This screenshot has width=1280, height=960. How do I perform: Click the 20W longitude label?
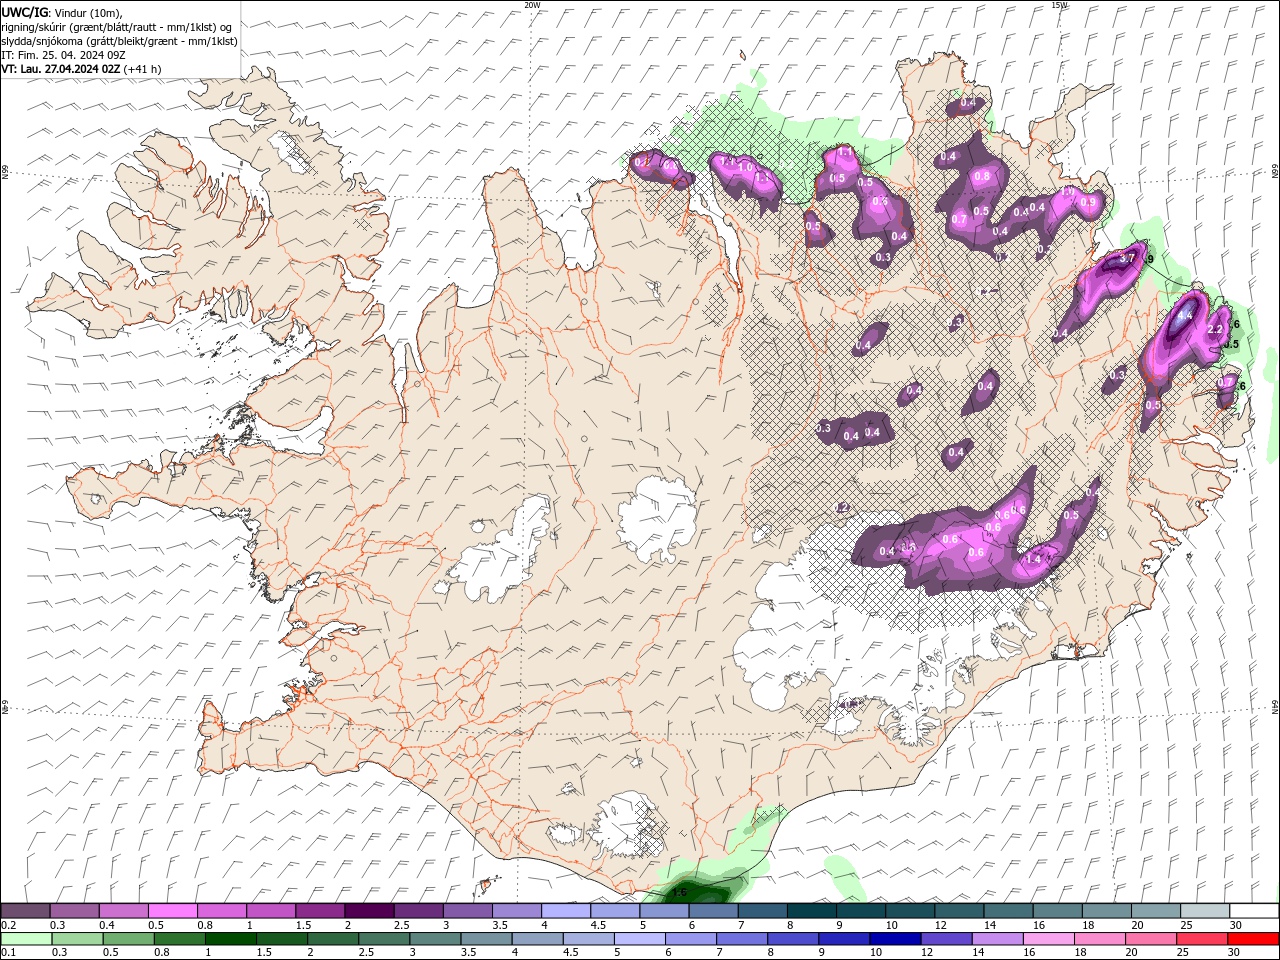pos(532,5)
